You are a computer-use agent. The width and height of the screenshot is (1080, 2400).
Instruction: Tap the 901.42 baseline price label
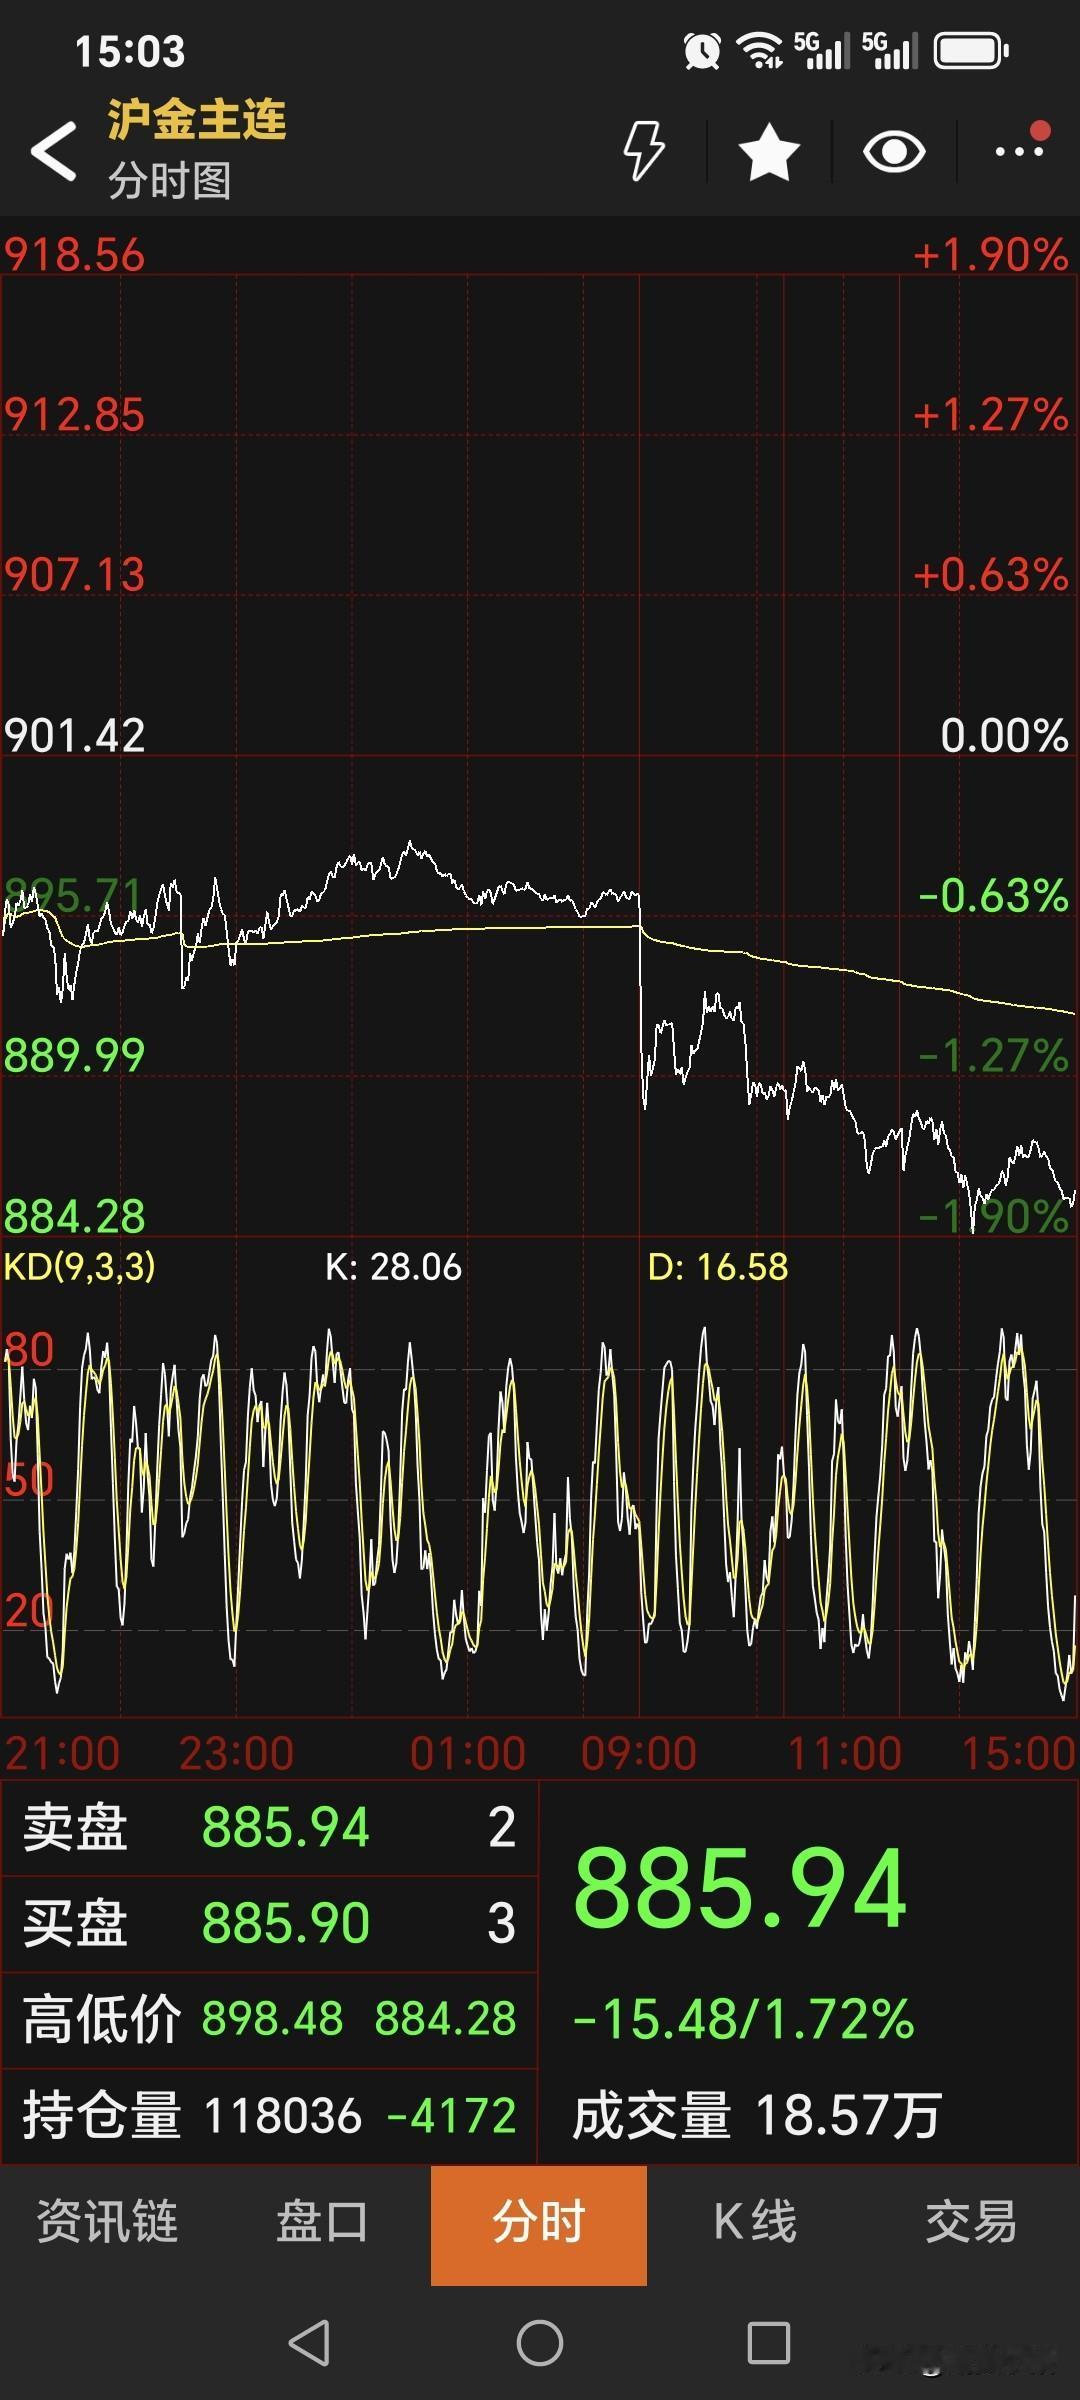(x=75, y=736)
